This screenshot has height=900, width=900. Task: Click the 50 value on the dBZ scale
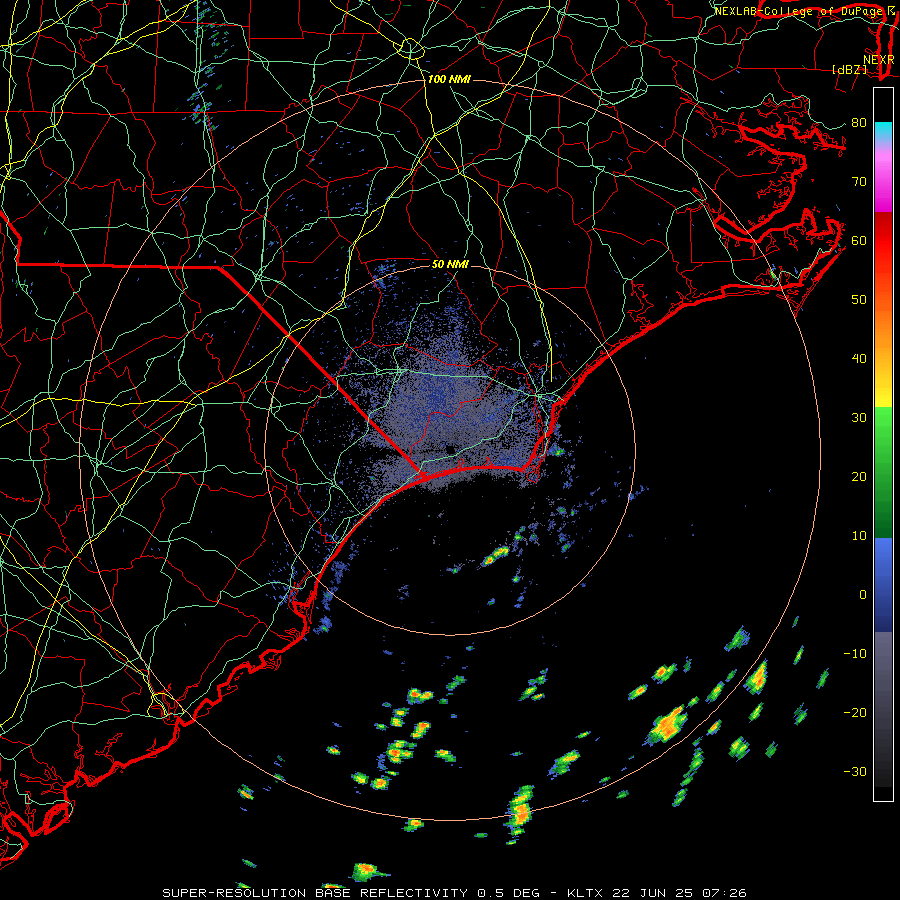[859, 300]
